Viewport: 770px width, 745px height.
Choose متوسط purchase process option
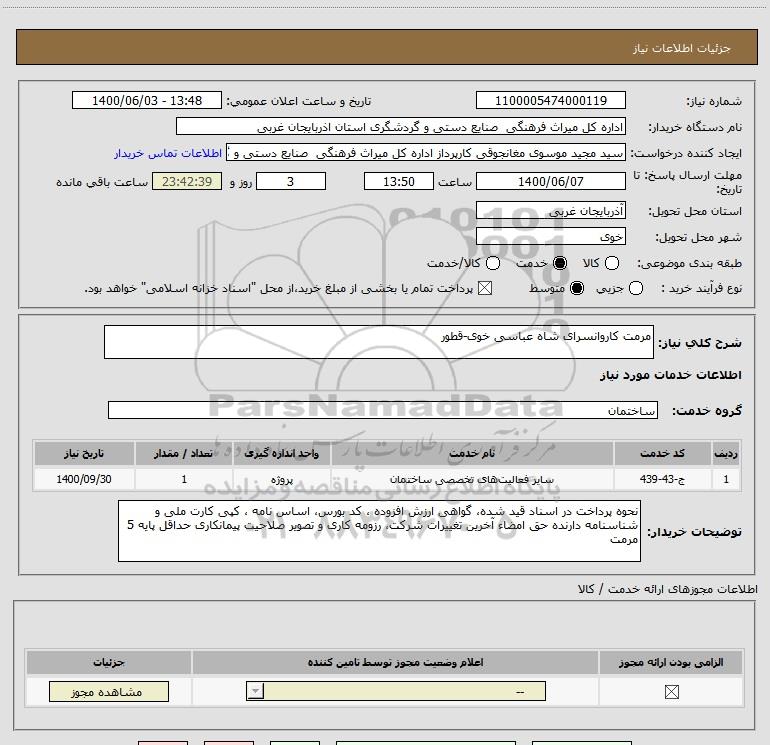[x=577, y=288]
